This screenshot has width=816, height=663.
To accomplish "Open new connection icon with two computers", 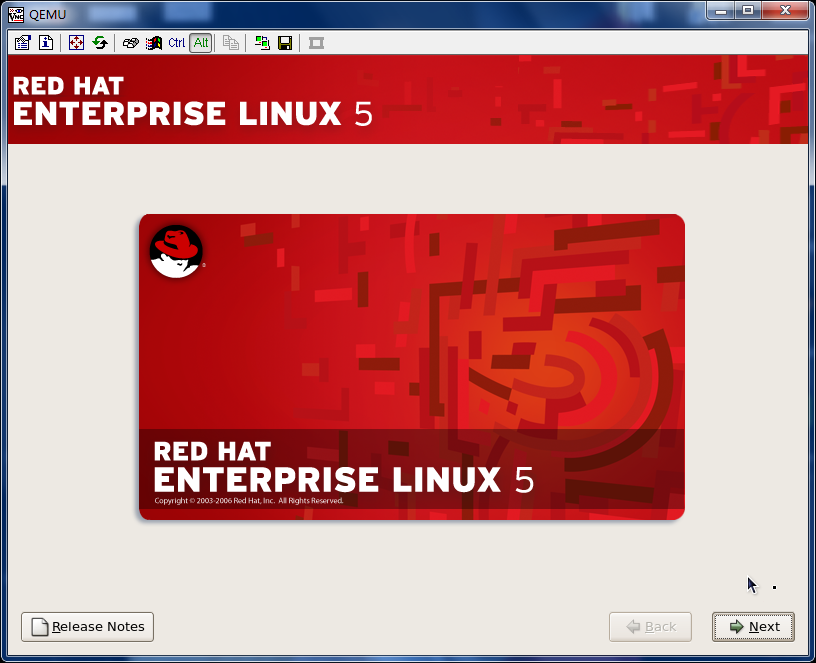I will click(262, 43).
